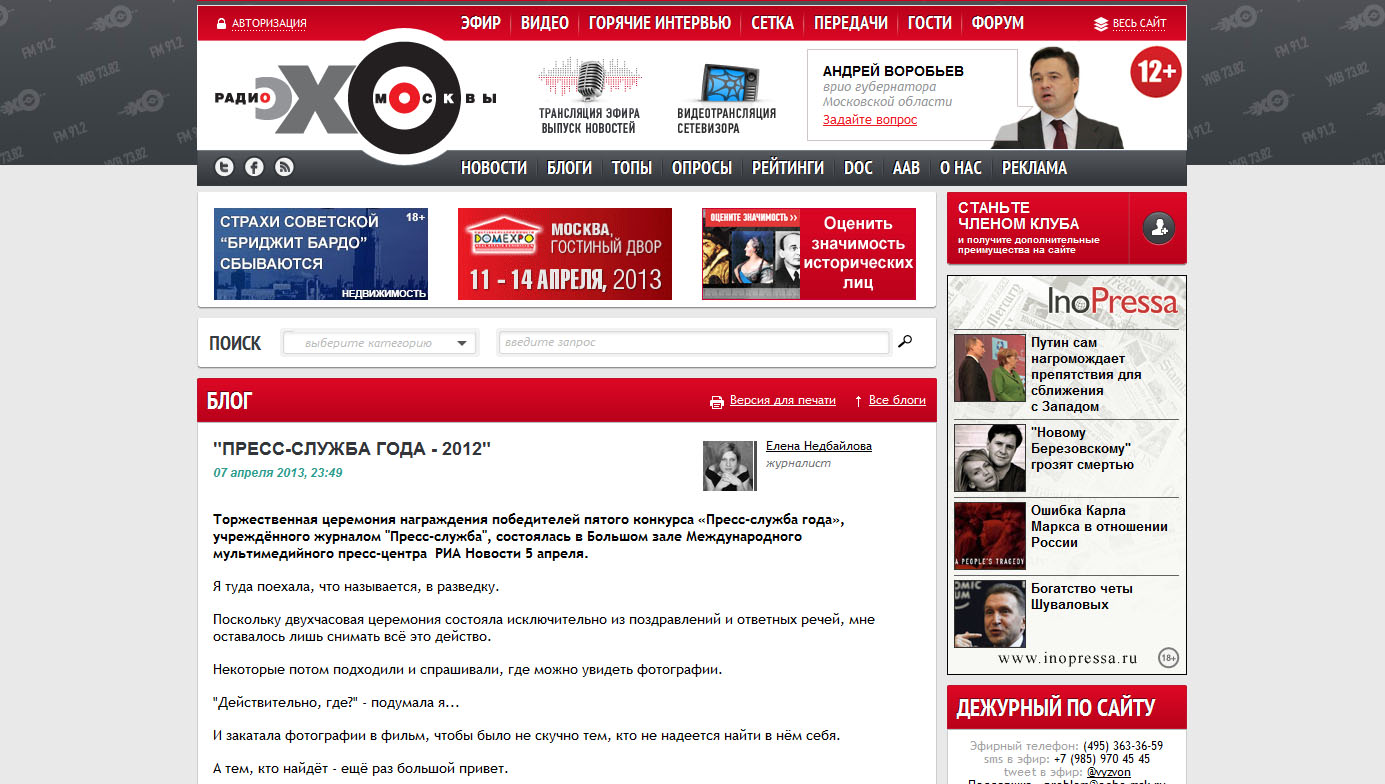Image resolution: width=1385 pixels, height=784 pixels.
Task: Click the Facebook social icon
Action: click(x=254, y=167)
